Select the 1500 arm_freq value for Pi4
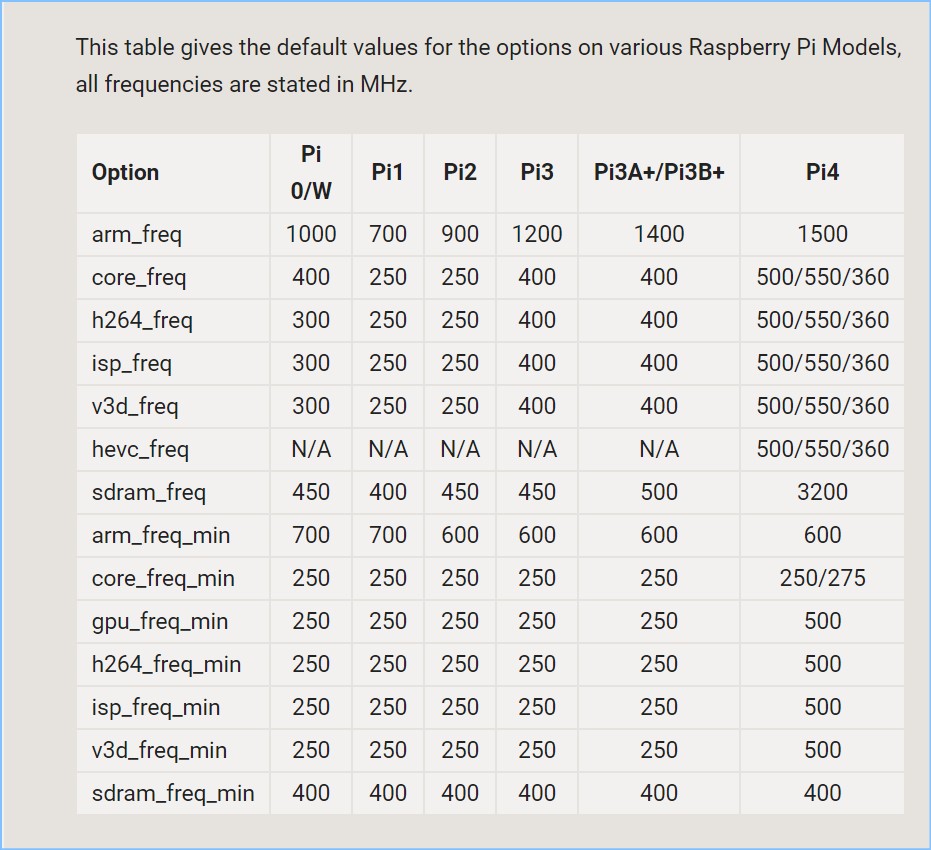The width and height of the screenshot is (931, 850). click(822, 234)
